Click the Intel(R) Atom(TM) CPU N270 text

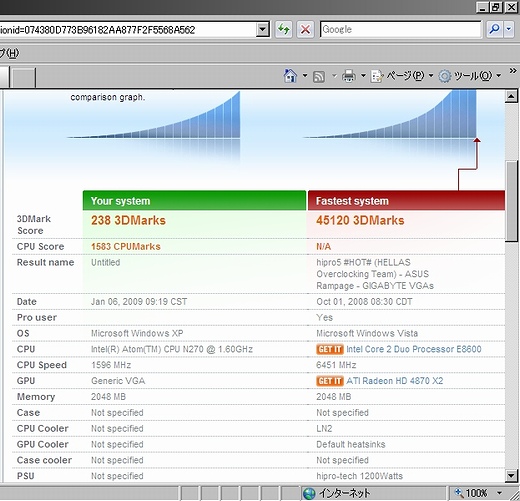[172, 349]
